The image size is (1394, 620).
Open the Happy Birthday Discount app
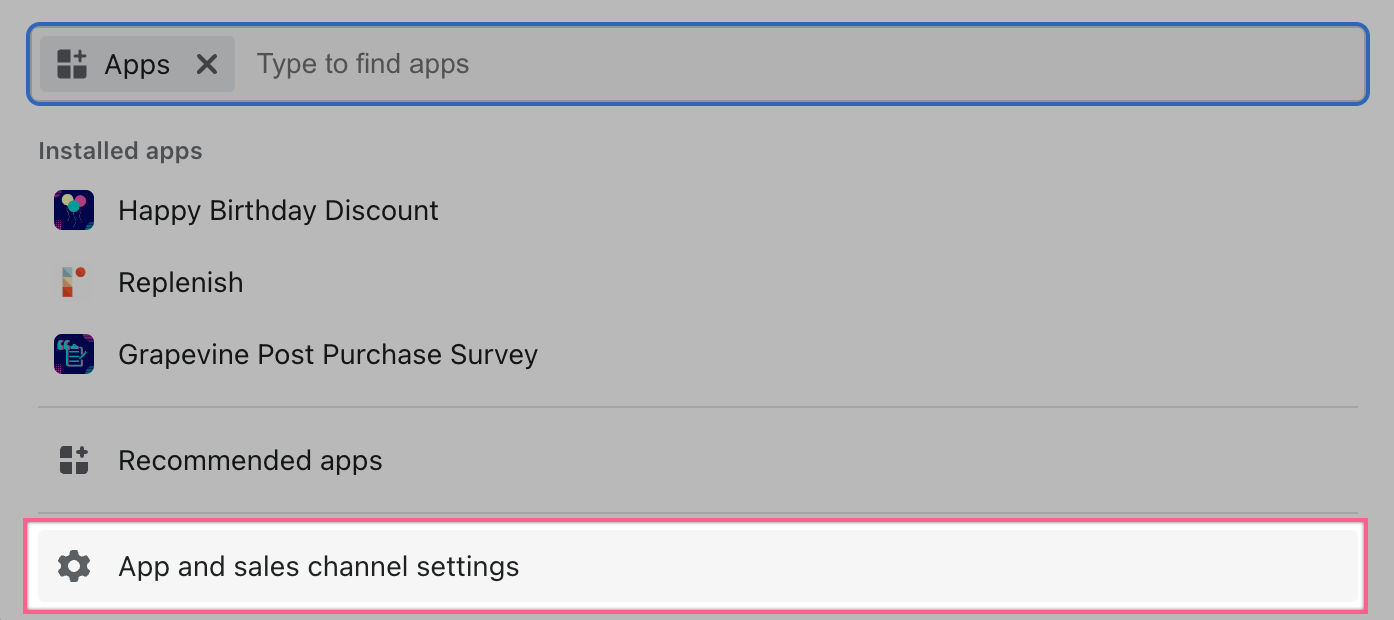(x=278, y=211)
